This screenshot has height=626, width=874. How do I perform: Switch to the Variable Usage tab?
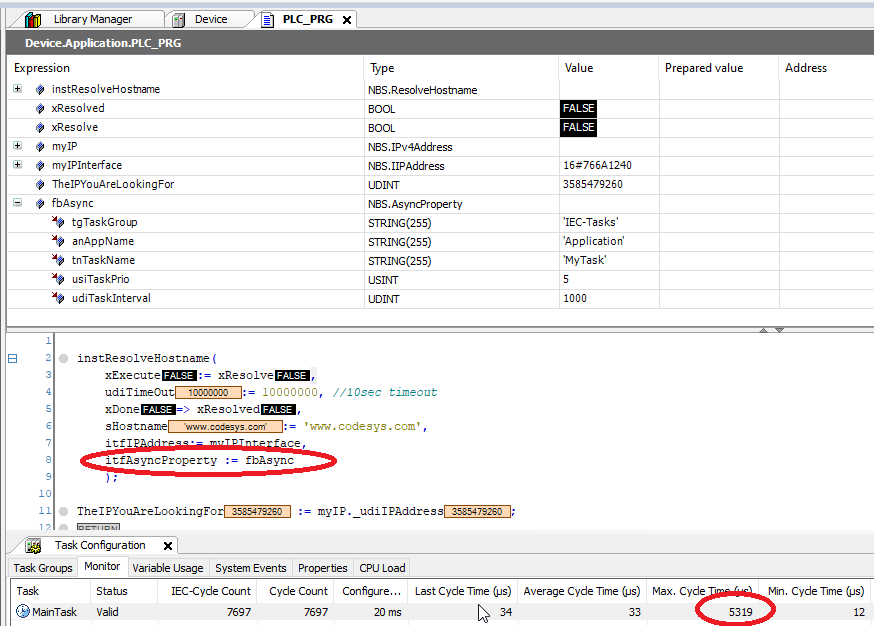tap(169, 568)
